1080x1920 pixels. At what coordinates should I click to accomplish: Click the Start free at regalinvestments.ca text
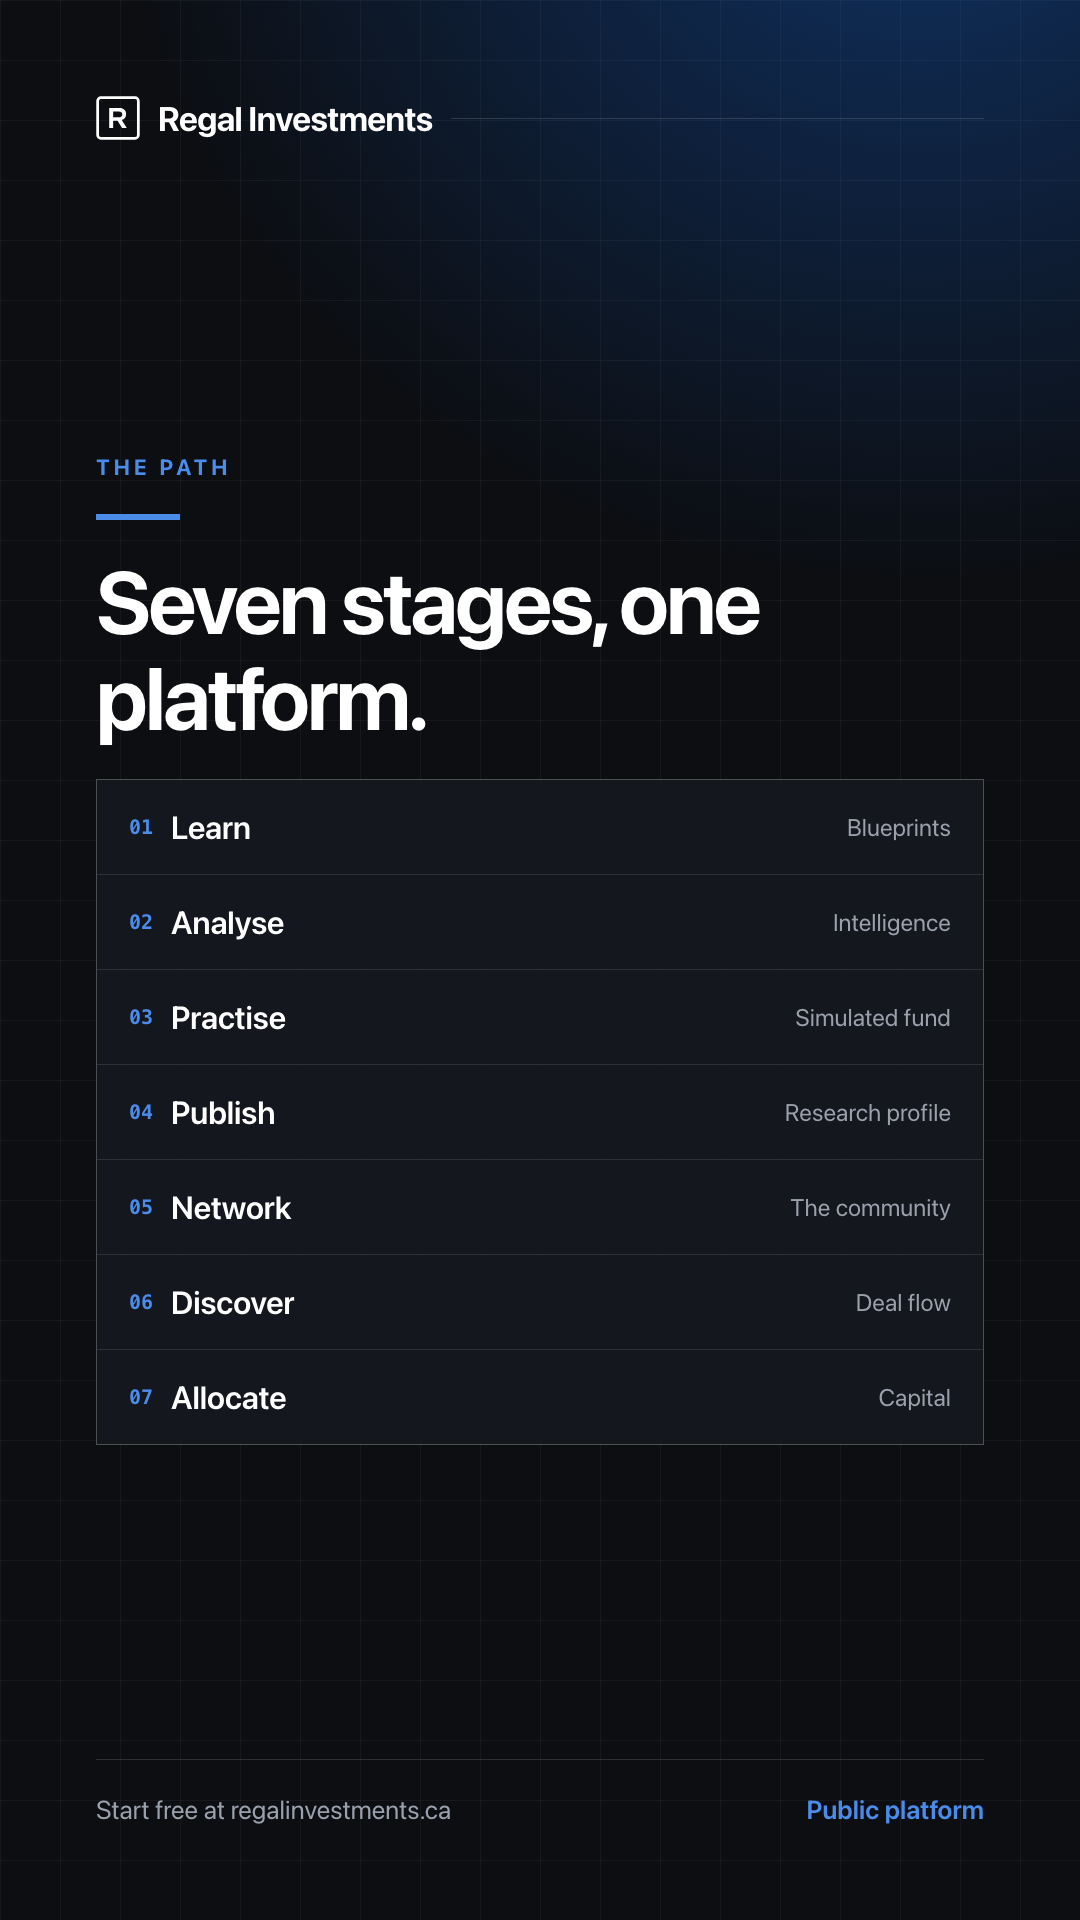[273, 1810]
